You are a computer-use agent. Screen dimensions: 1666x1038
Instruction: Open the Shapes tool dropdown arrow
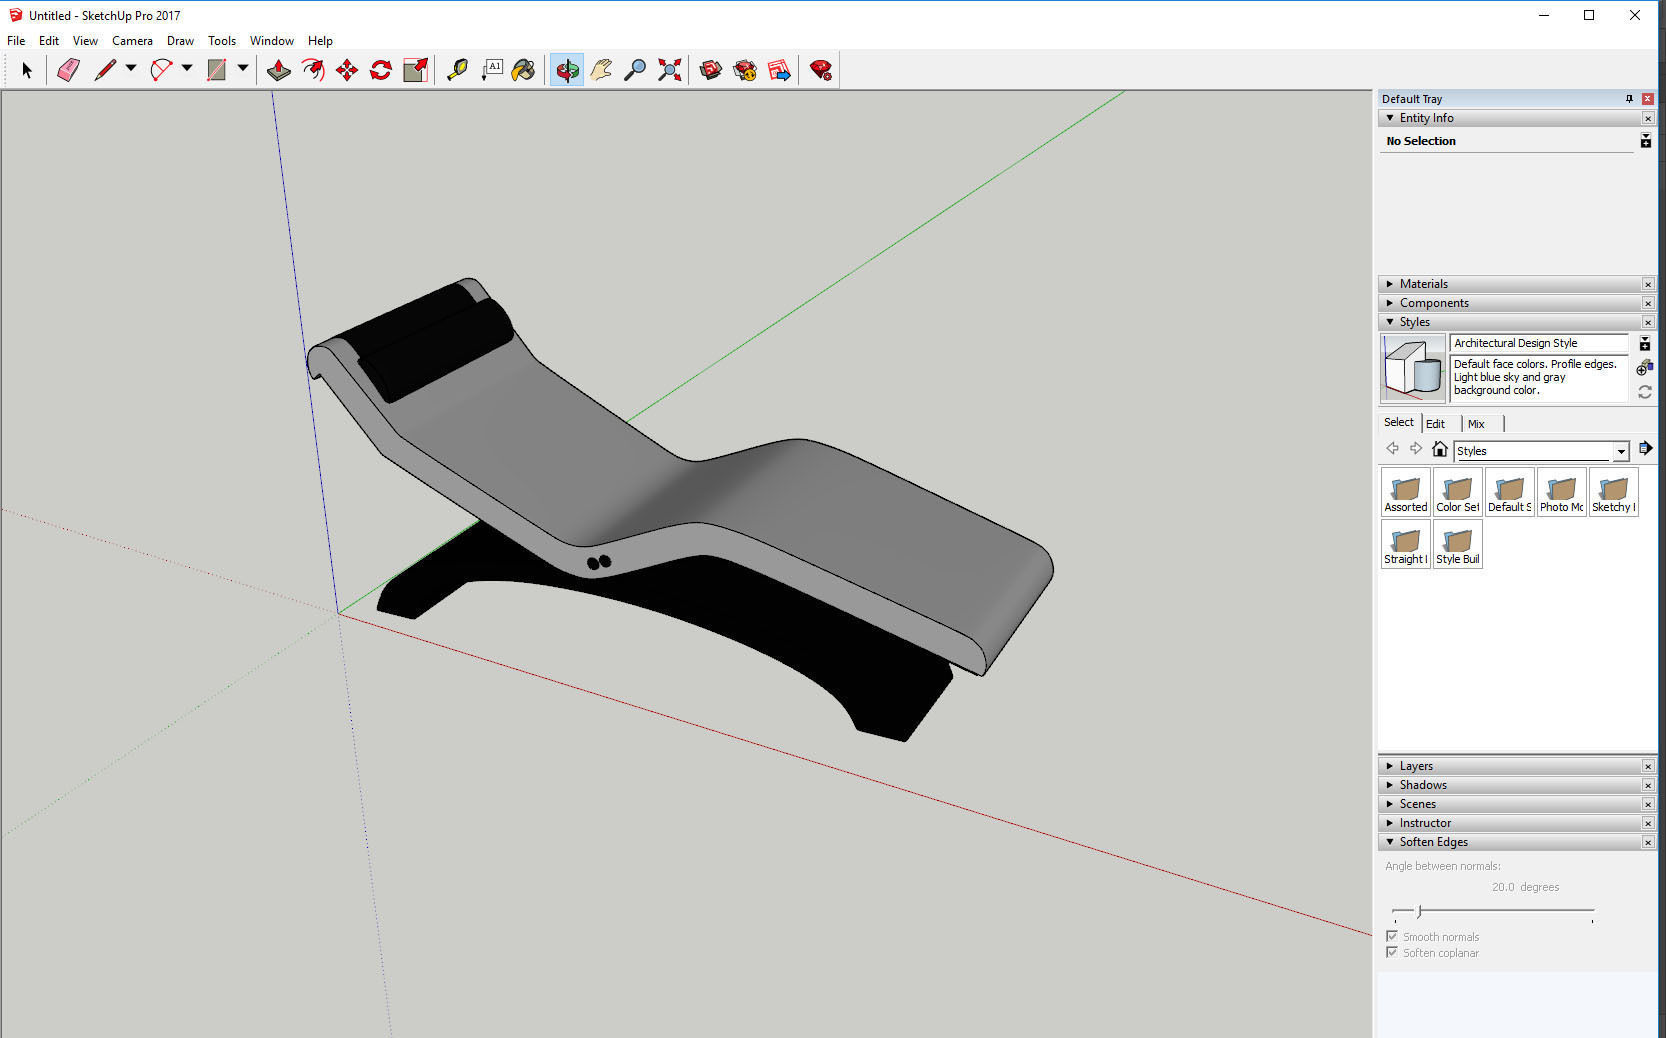tap(243, 69)
